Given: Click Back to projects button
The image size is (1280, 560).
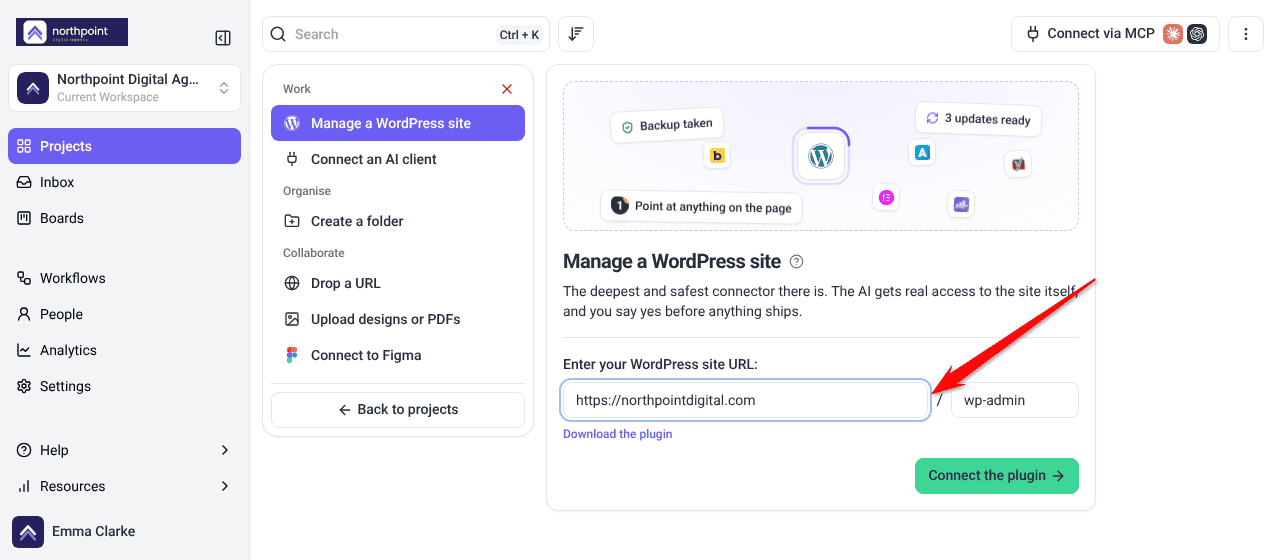Looking at the screenshot, I should click(398, 409).
